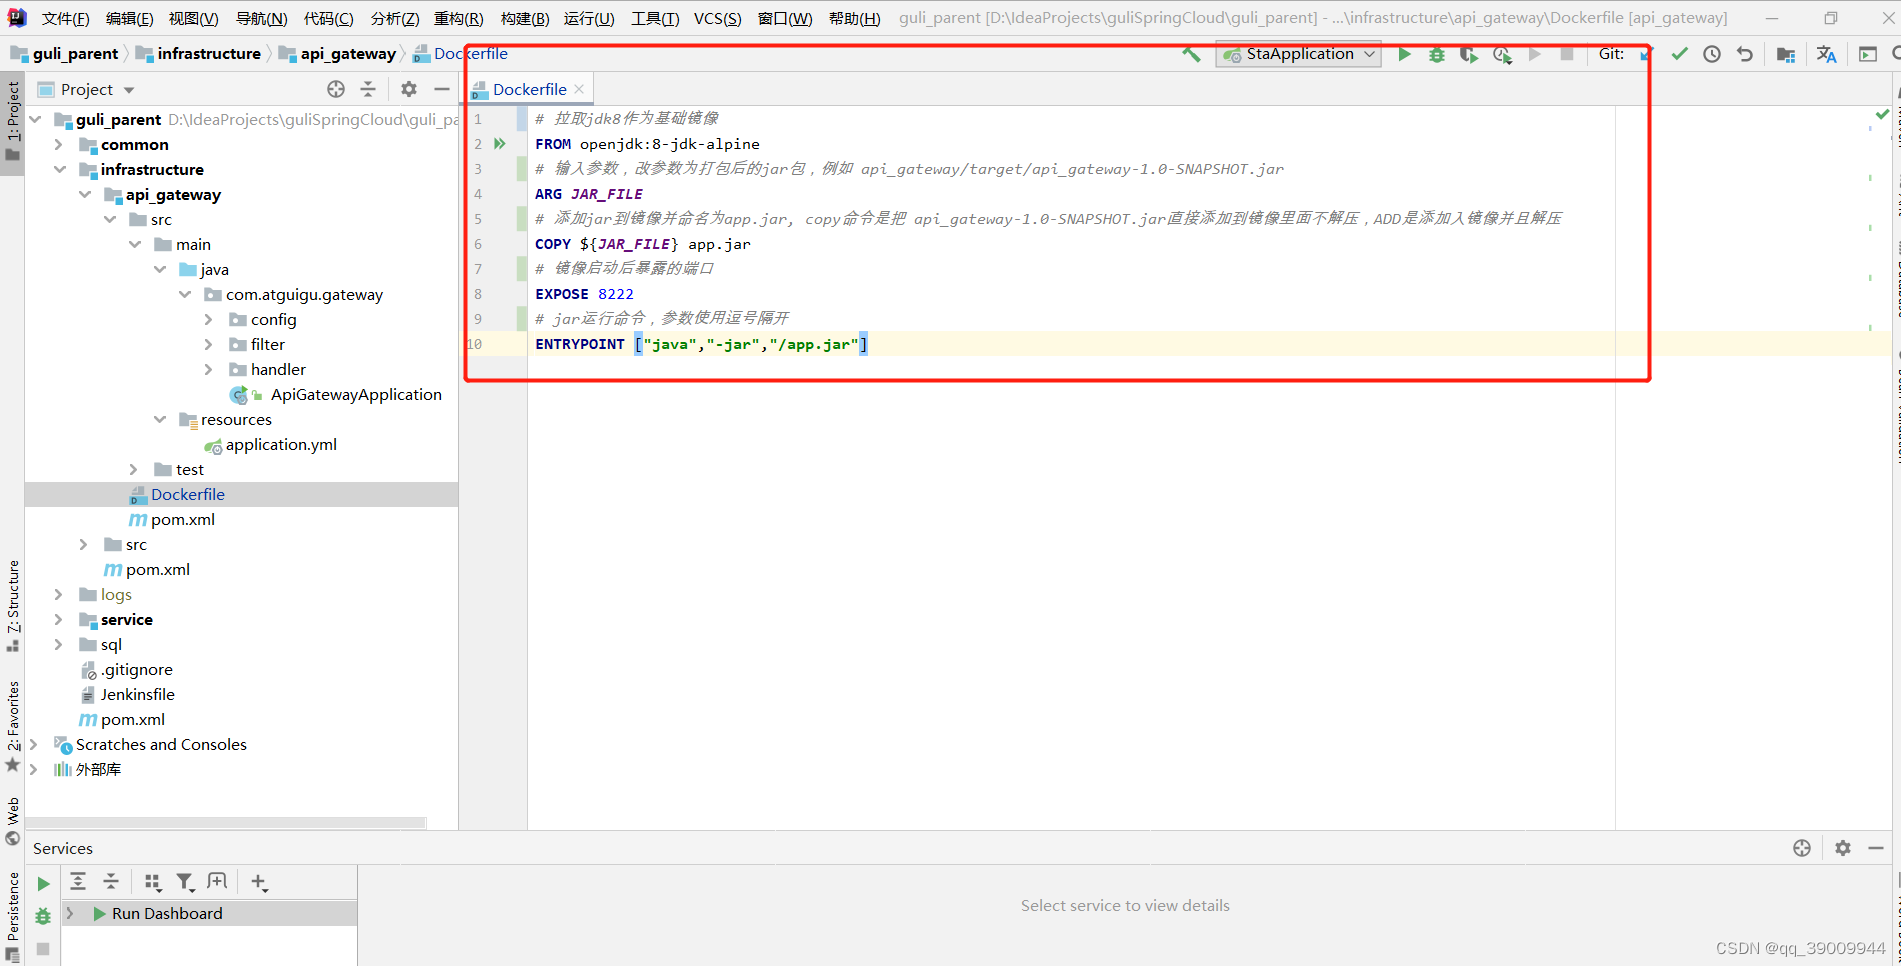Open the 构建(B) menu
1901x966 pixels.
tap(525, 19)
